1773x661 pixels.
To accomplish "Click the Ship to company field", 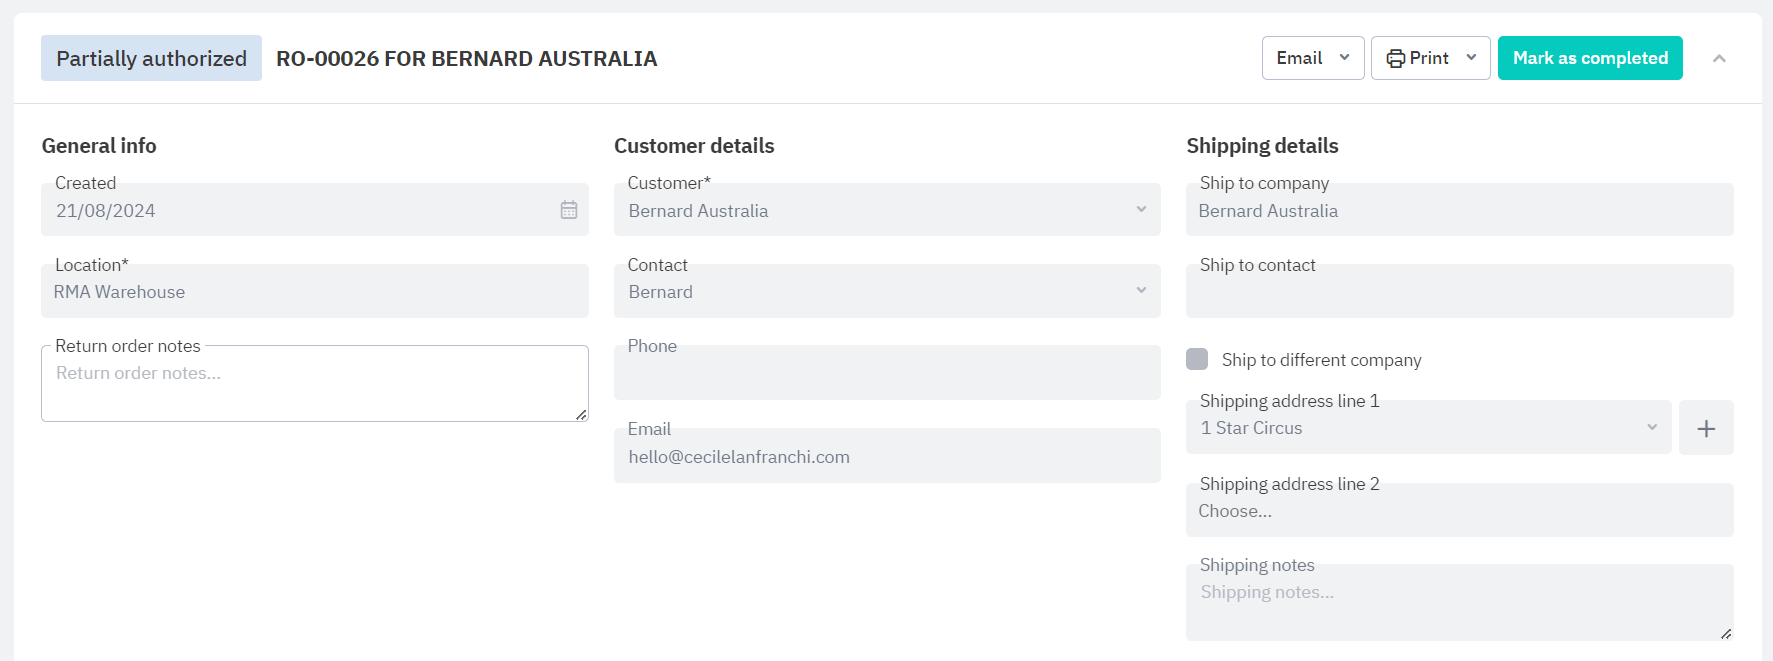I will [x=1458, y=211].
